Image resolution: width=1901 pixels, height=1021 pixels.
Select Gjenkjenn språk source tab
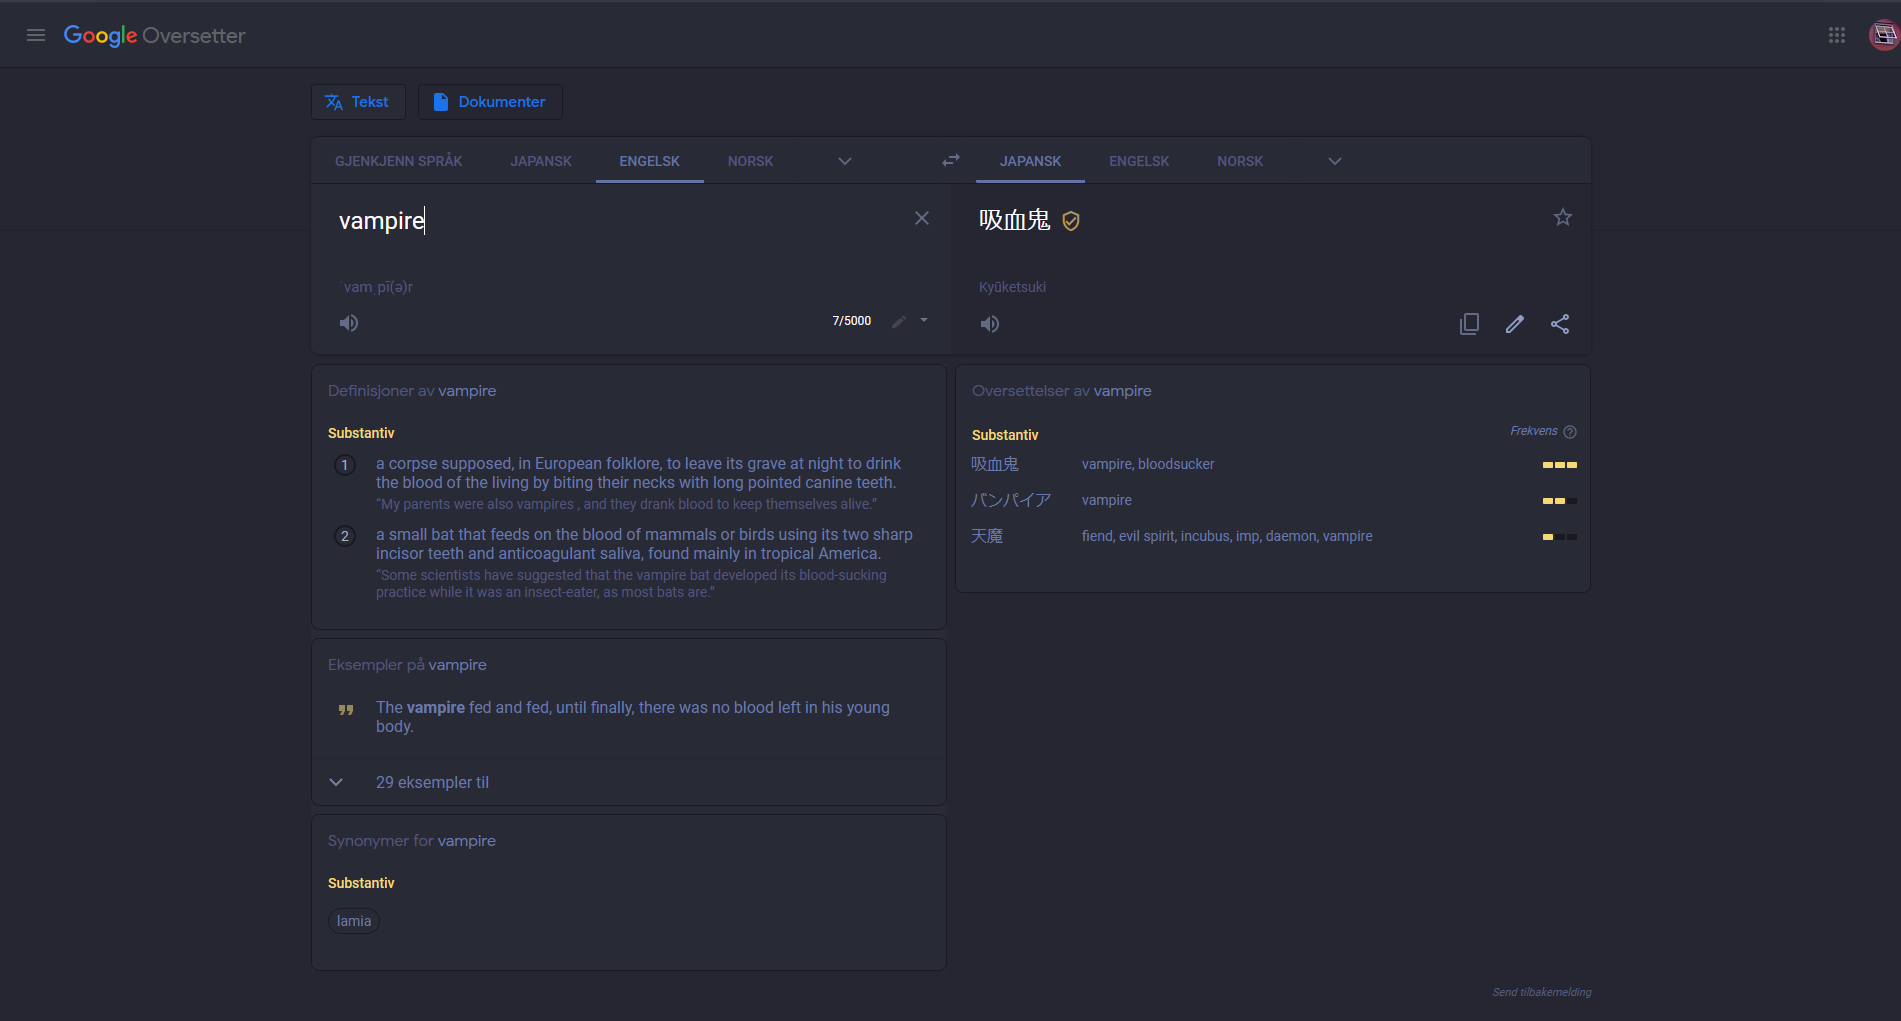pyautogui.click(x=398, y=161)
